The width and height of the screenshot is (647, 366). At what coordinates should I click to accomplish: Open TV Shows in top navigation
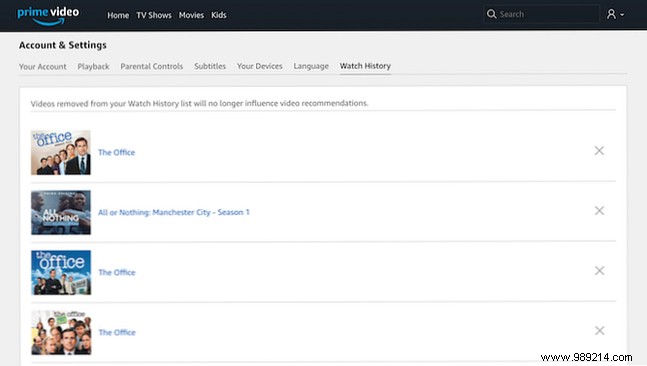(x=154, y=15)
